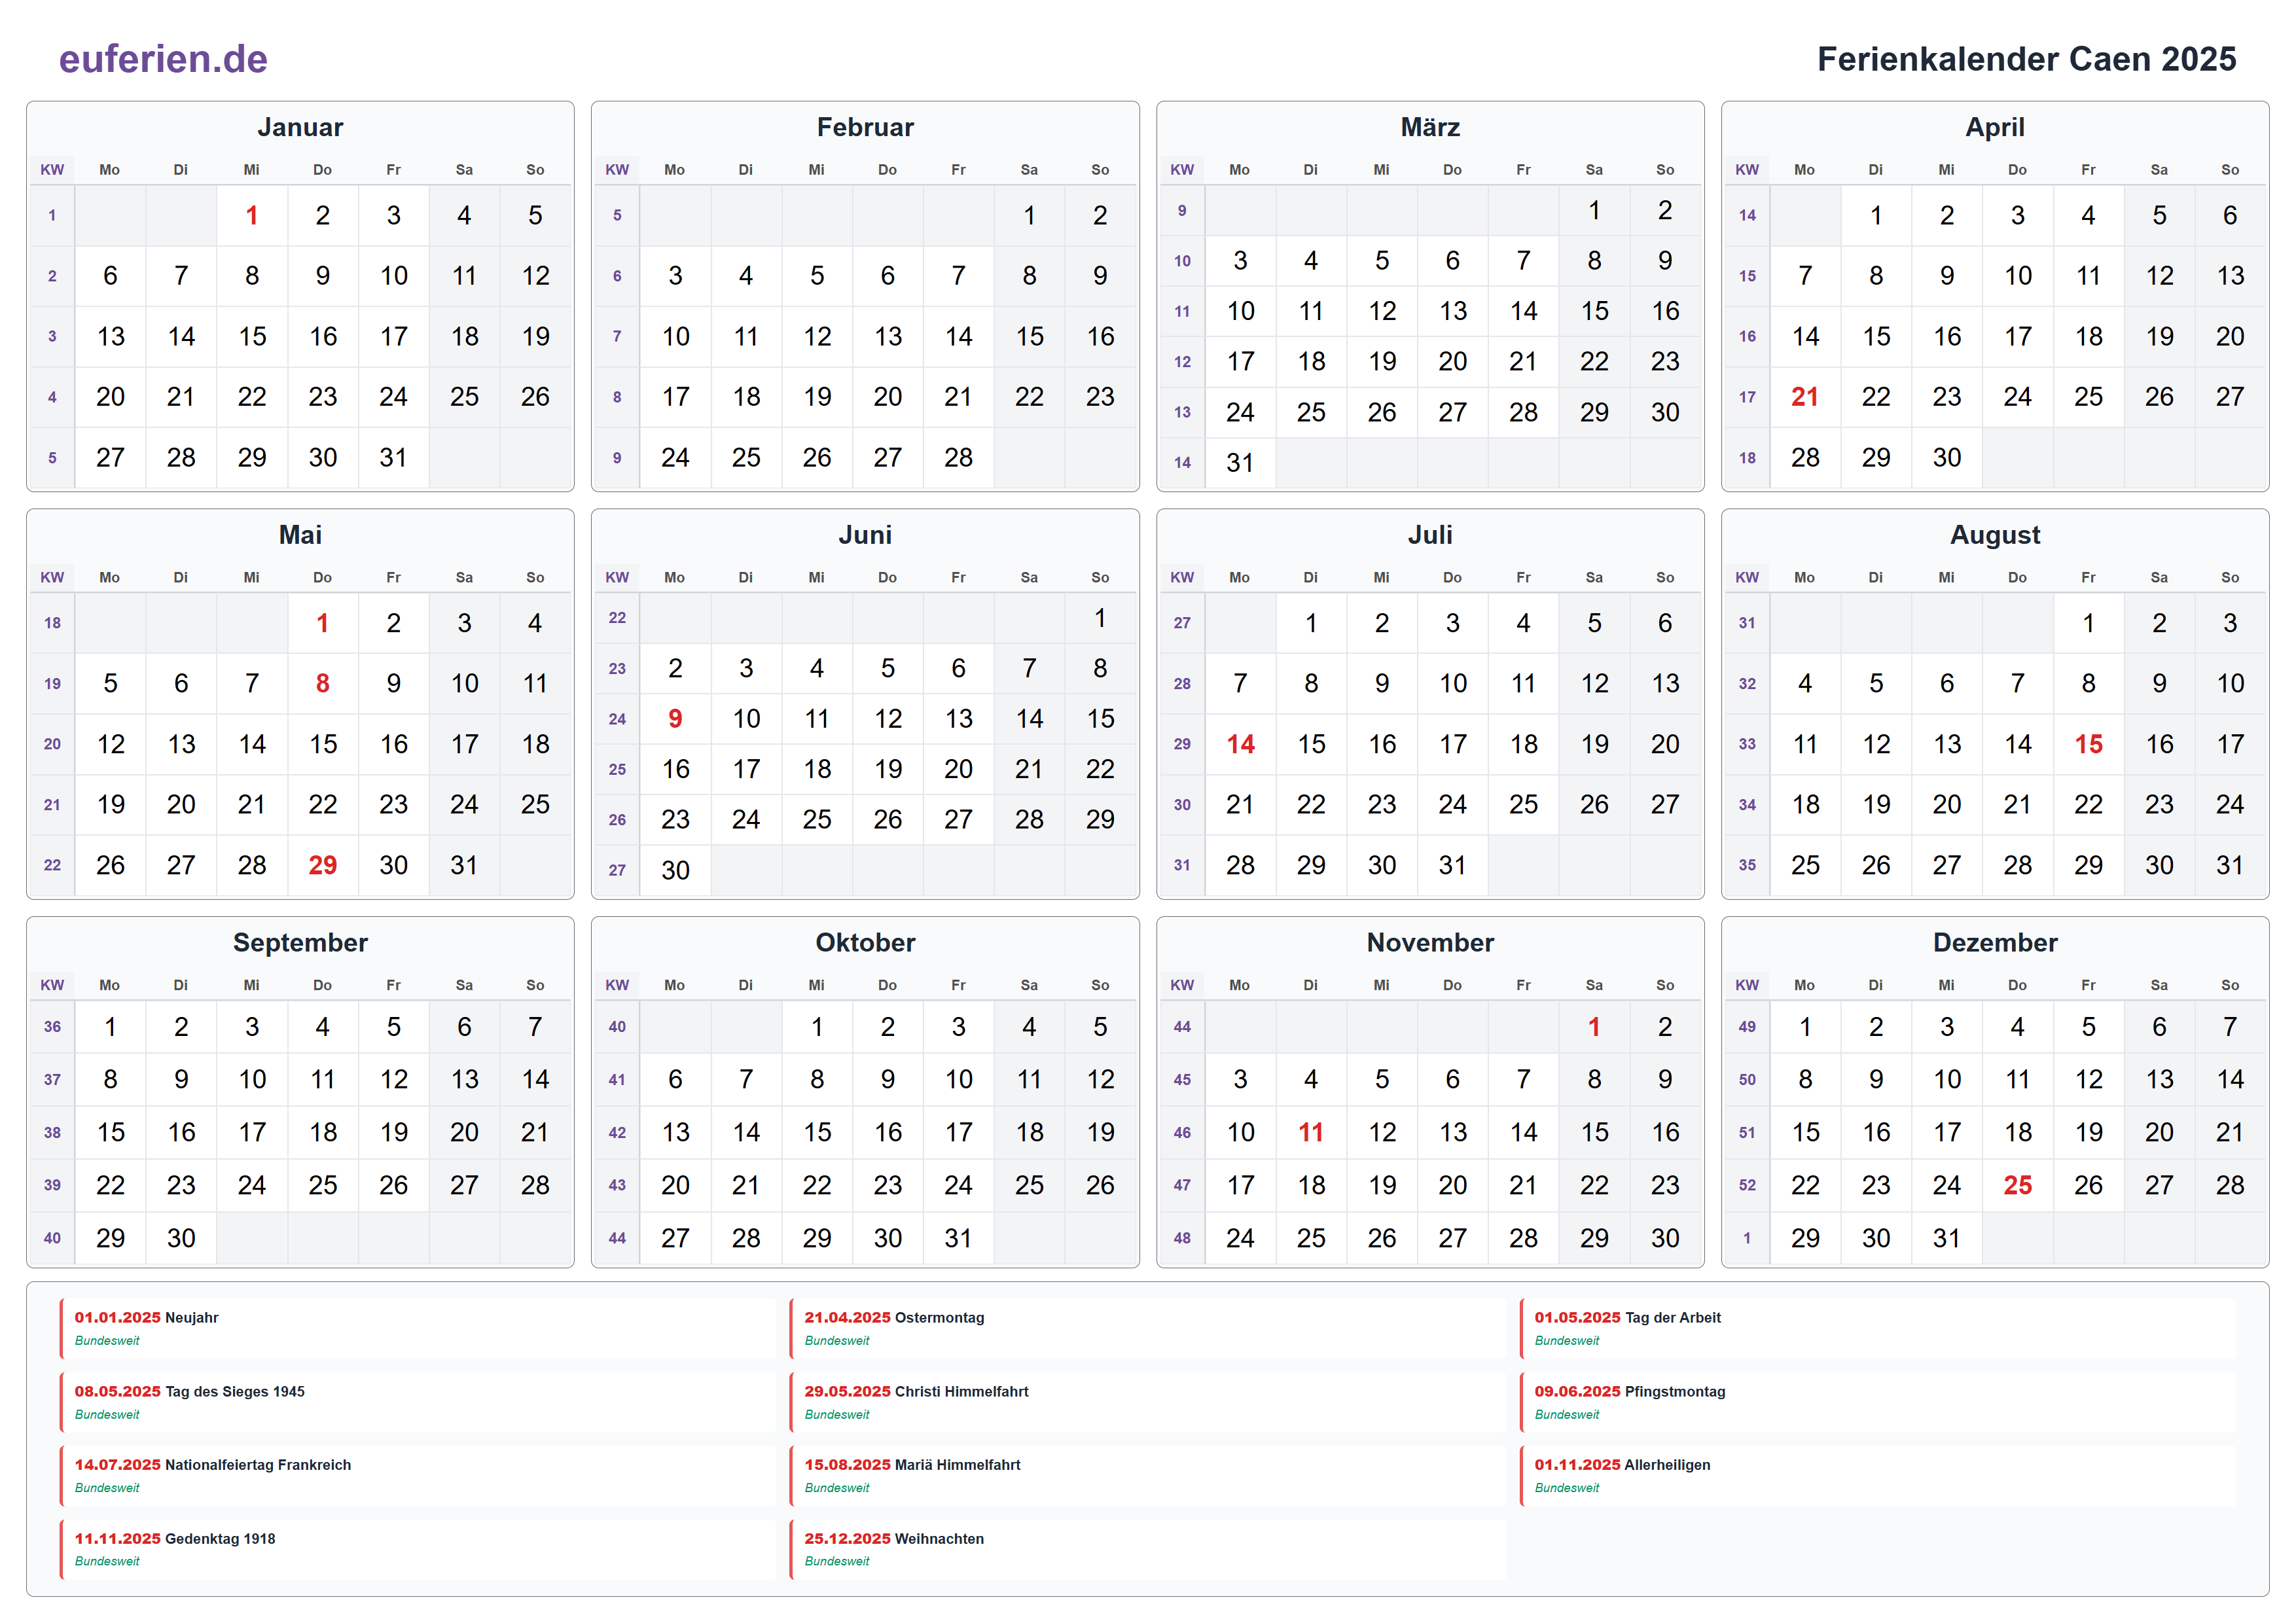Select date 31 in August

2230,865
